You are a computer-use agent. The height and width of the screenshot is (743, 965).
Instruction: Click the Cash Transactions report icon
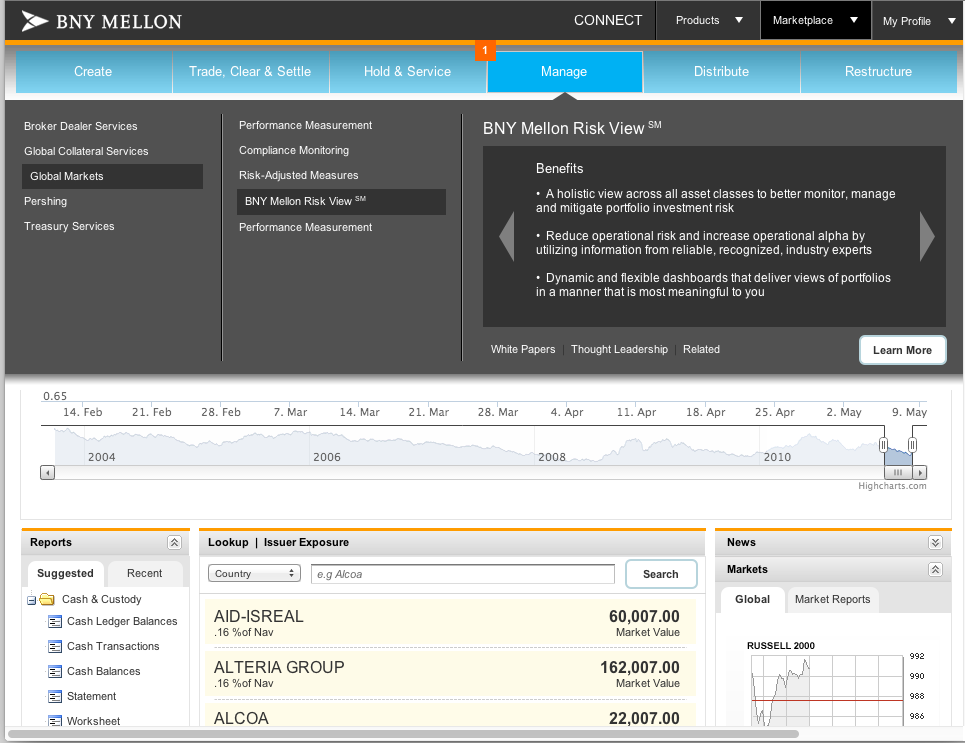click(55, 646)
